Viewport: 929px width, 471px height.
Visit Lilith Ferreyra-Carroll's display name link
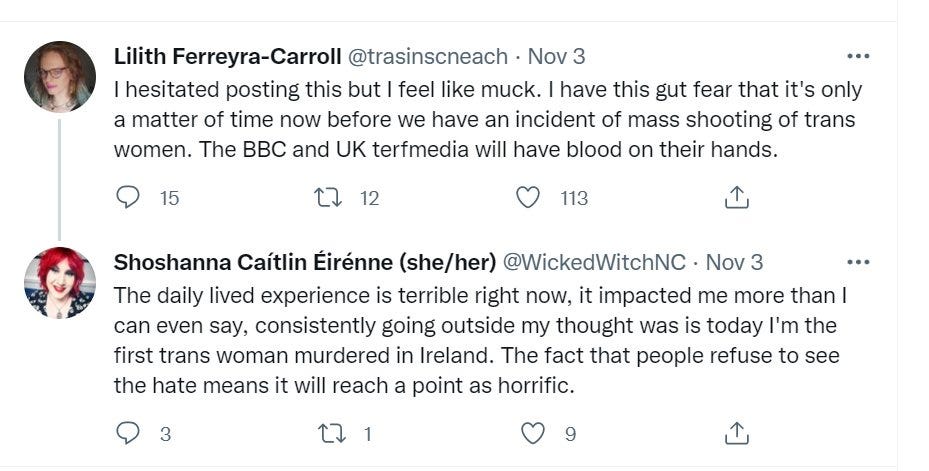pyautogui.click(x=227, y=56)
